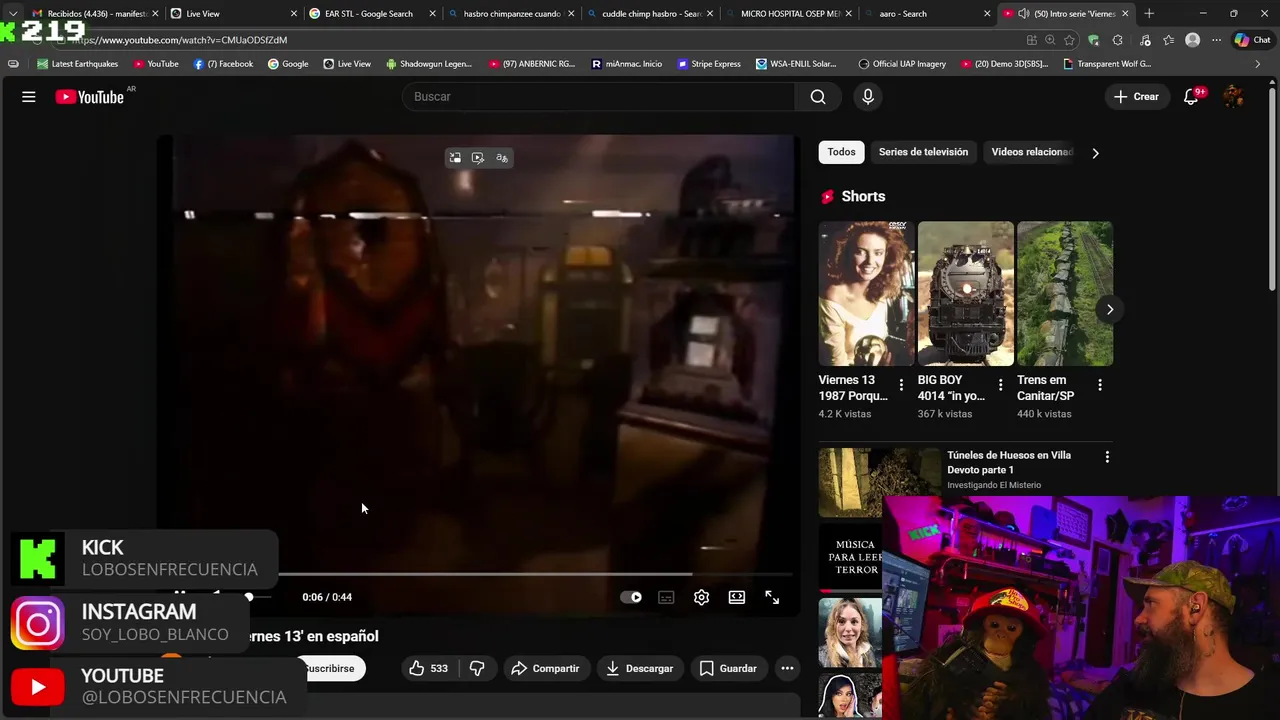Image resolution: width=1280 pixels, height=720 pixels.
Task: Open options menu for BIG BOY 4014 short
Action: (1000, 385)
